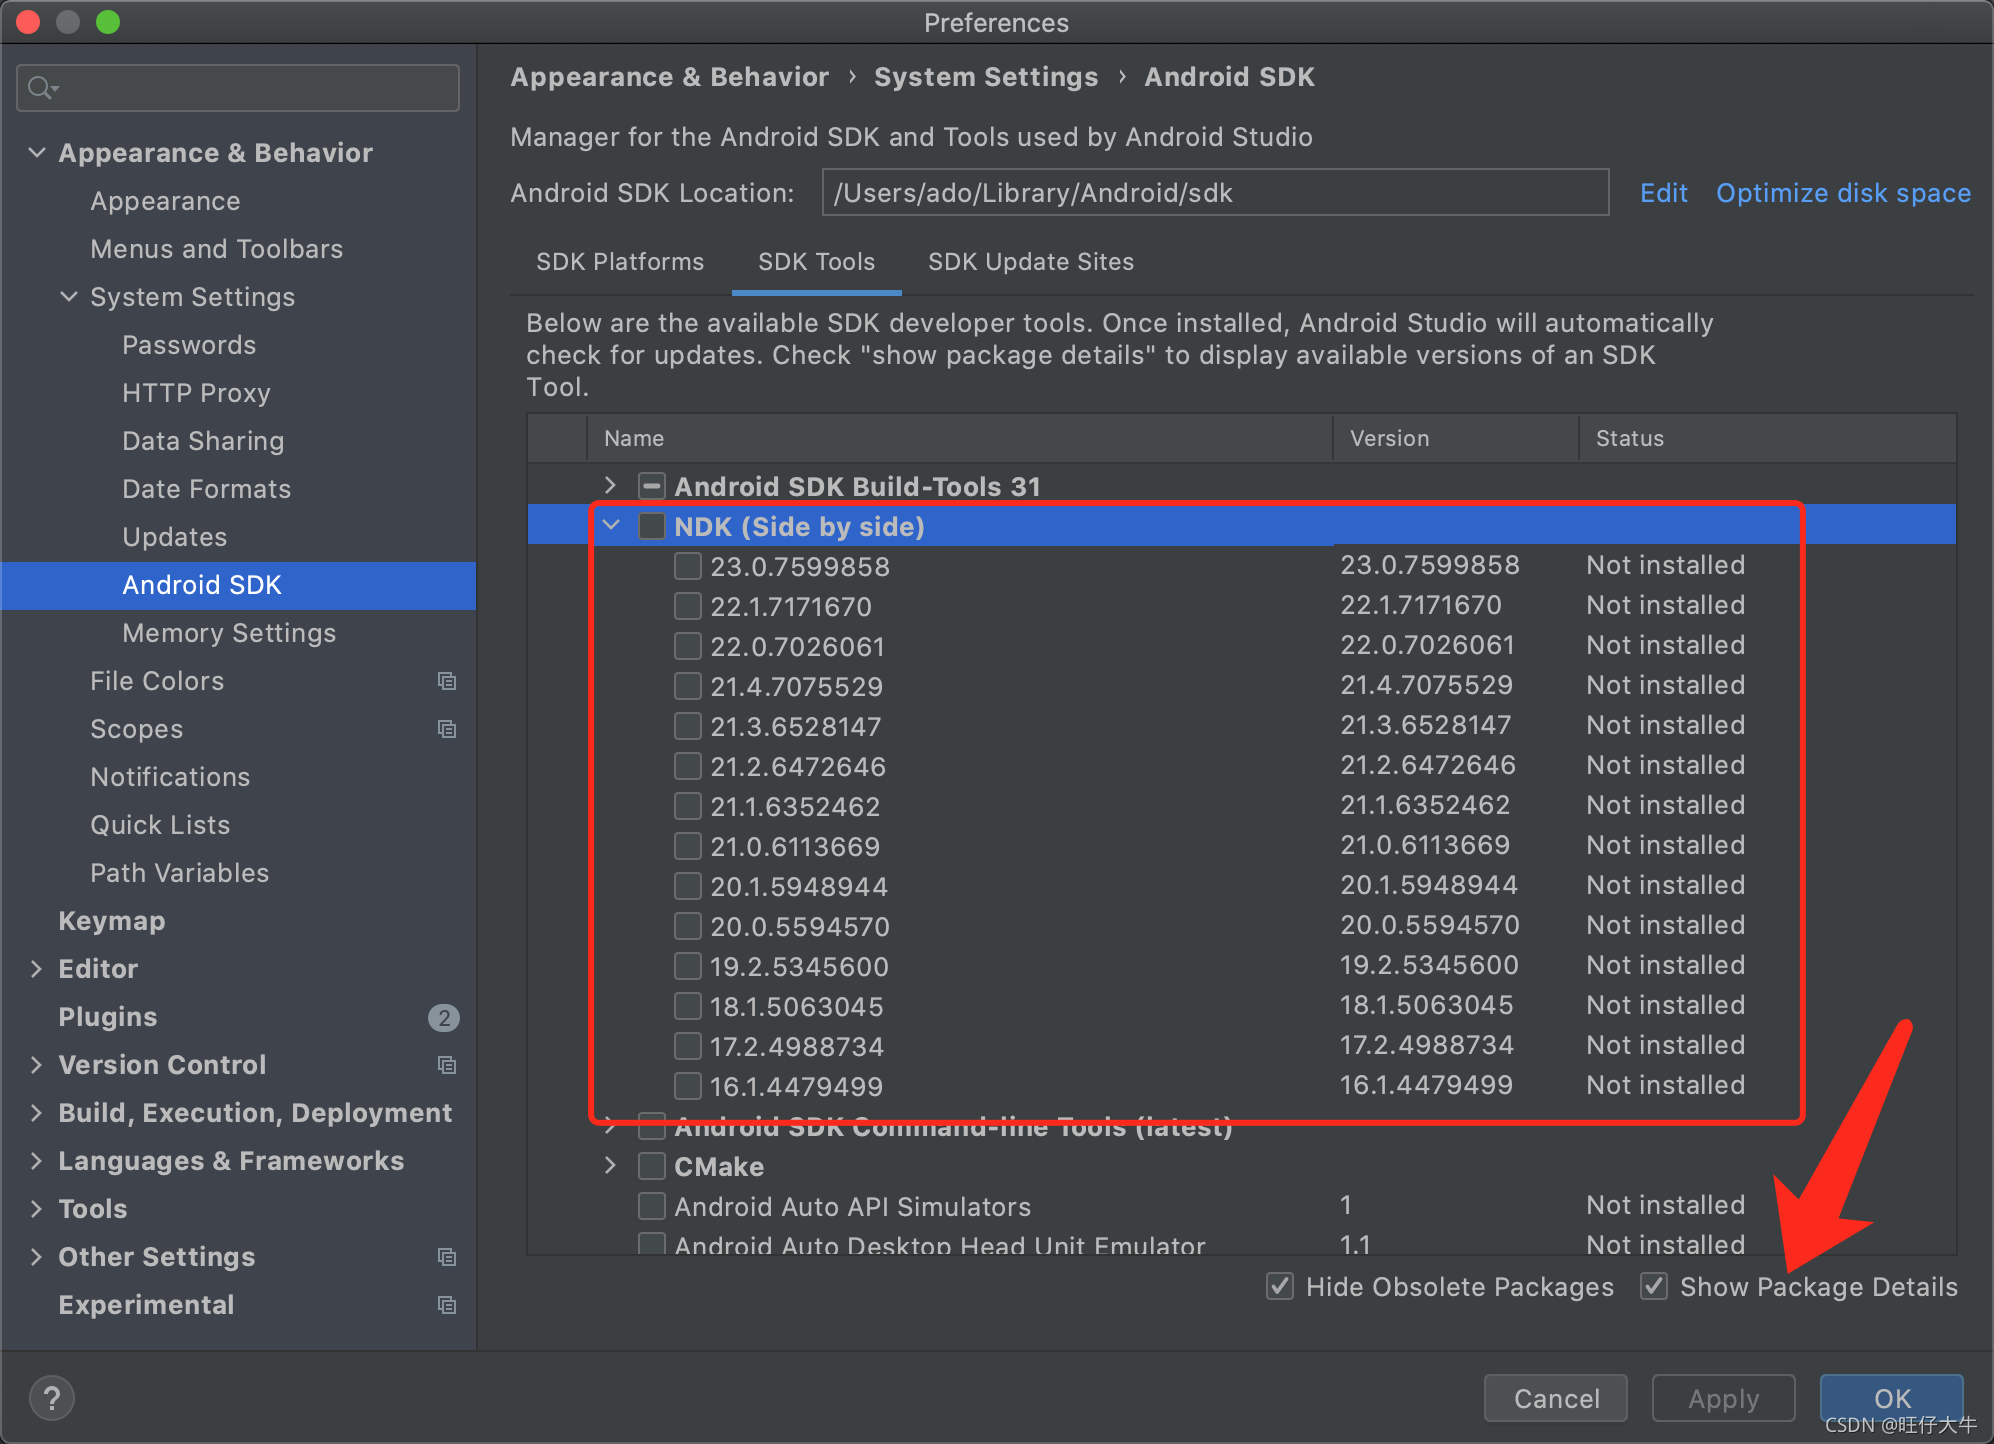Click the project-level icon beside Other Settings
This screenshot has height=1444, width=1994.
coord(447,1257)
